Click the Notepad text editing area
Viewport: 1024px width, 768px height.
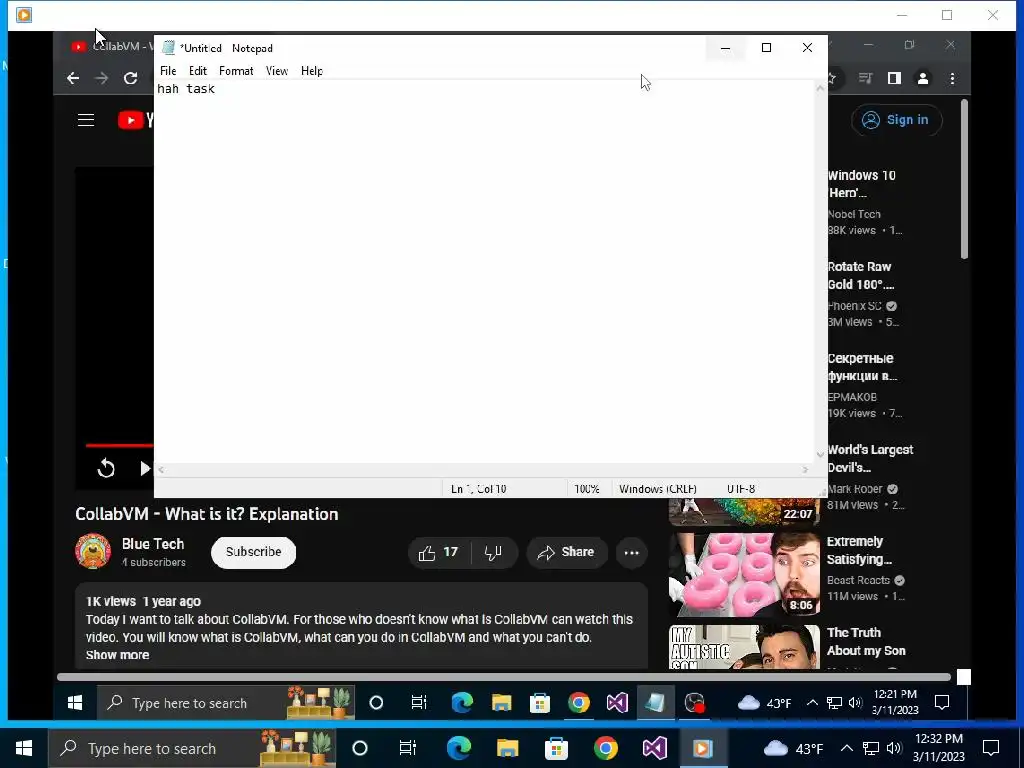coord(484,272)
